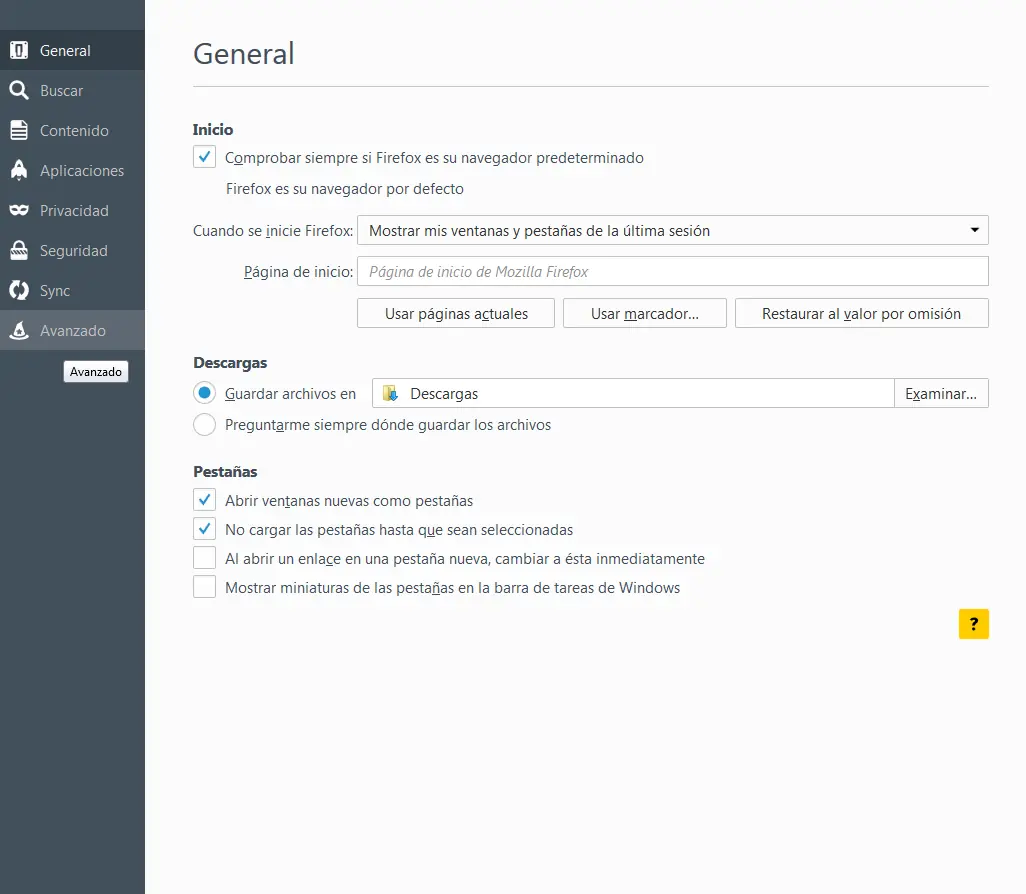Image resolution: width=1026 pixels, height=894 pixels.
Task: Expand the 'Cuando se inicie Firefox' dropdown
Action: click(673, 230)
